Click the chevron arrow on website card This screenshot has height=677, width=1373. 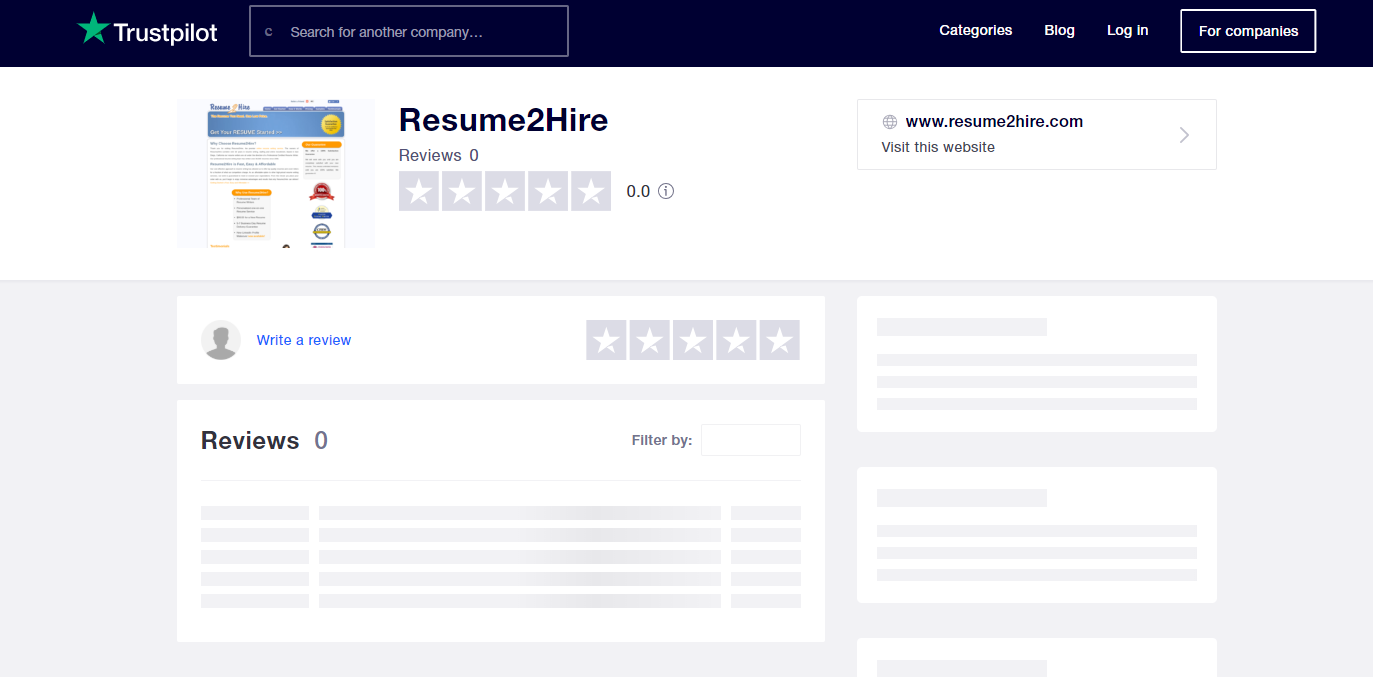click(x=1185, y=135)
